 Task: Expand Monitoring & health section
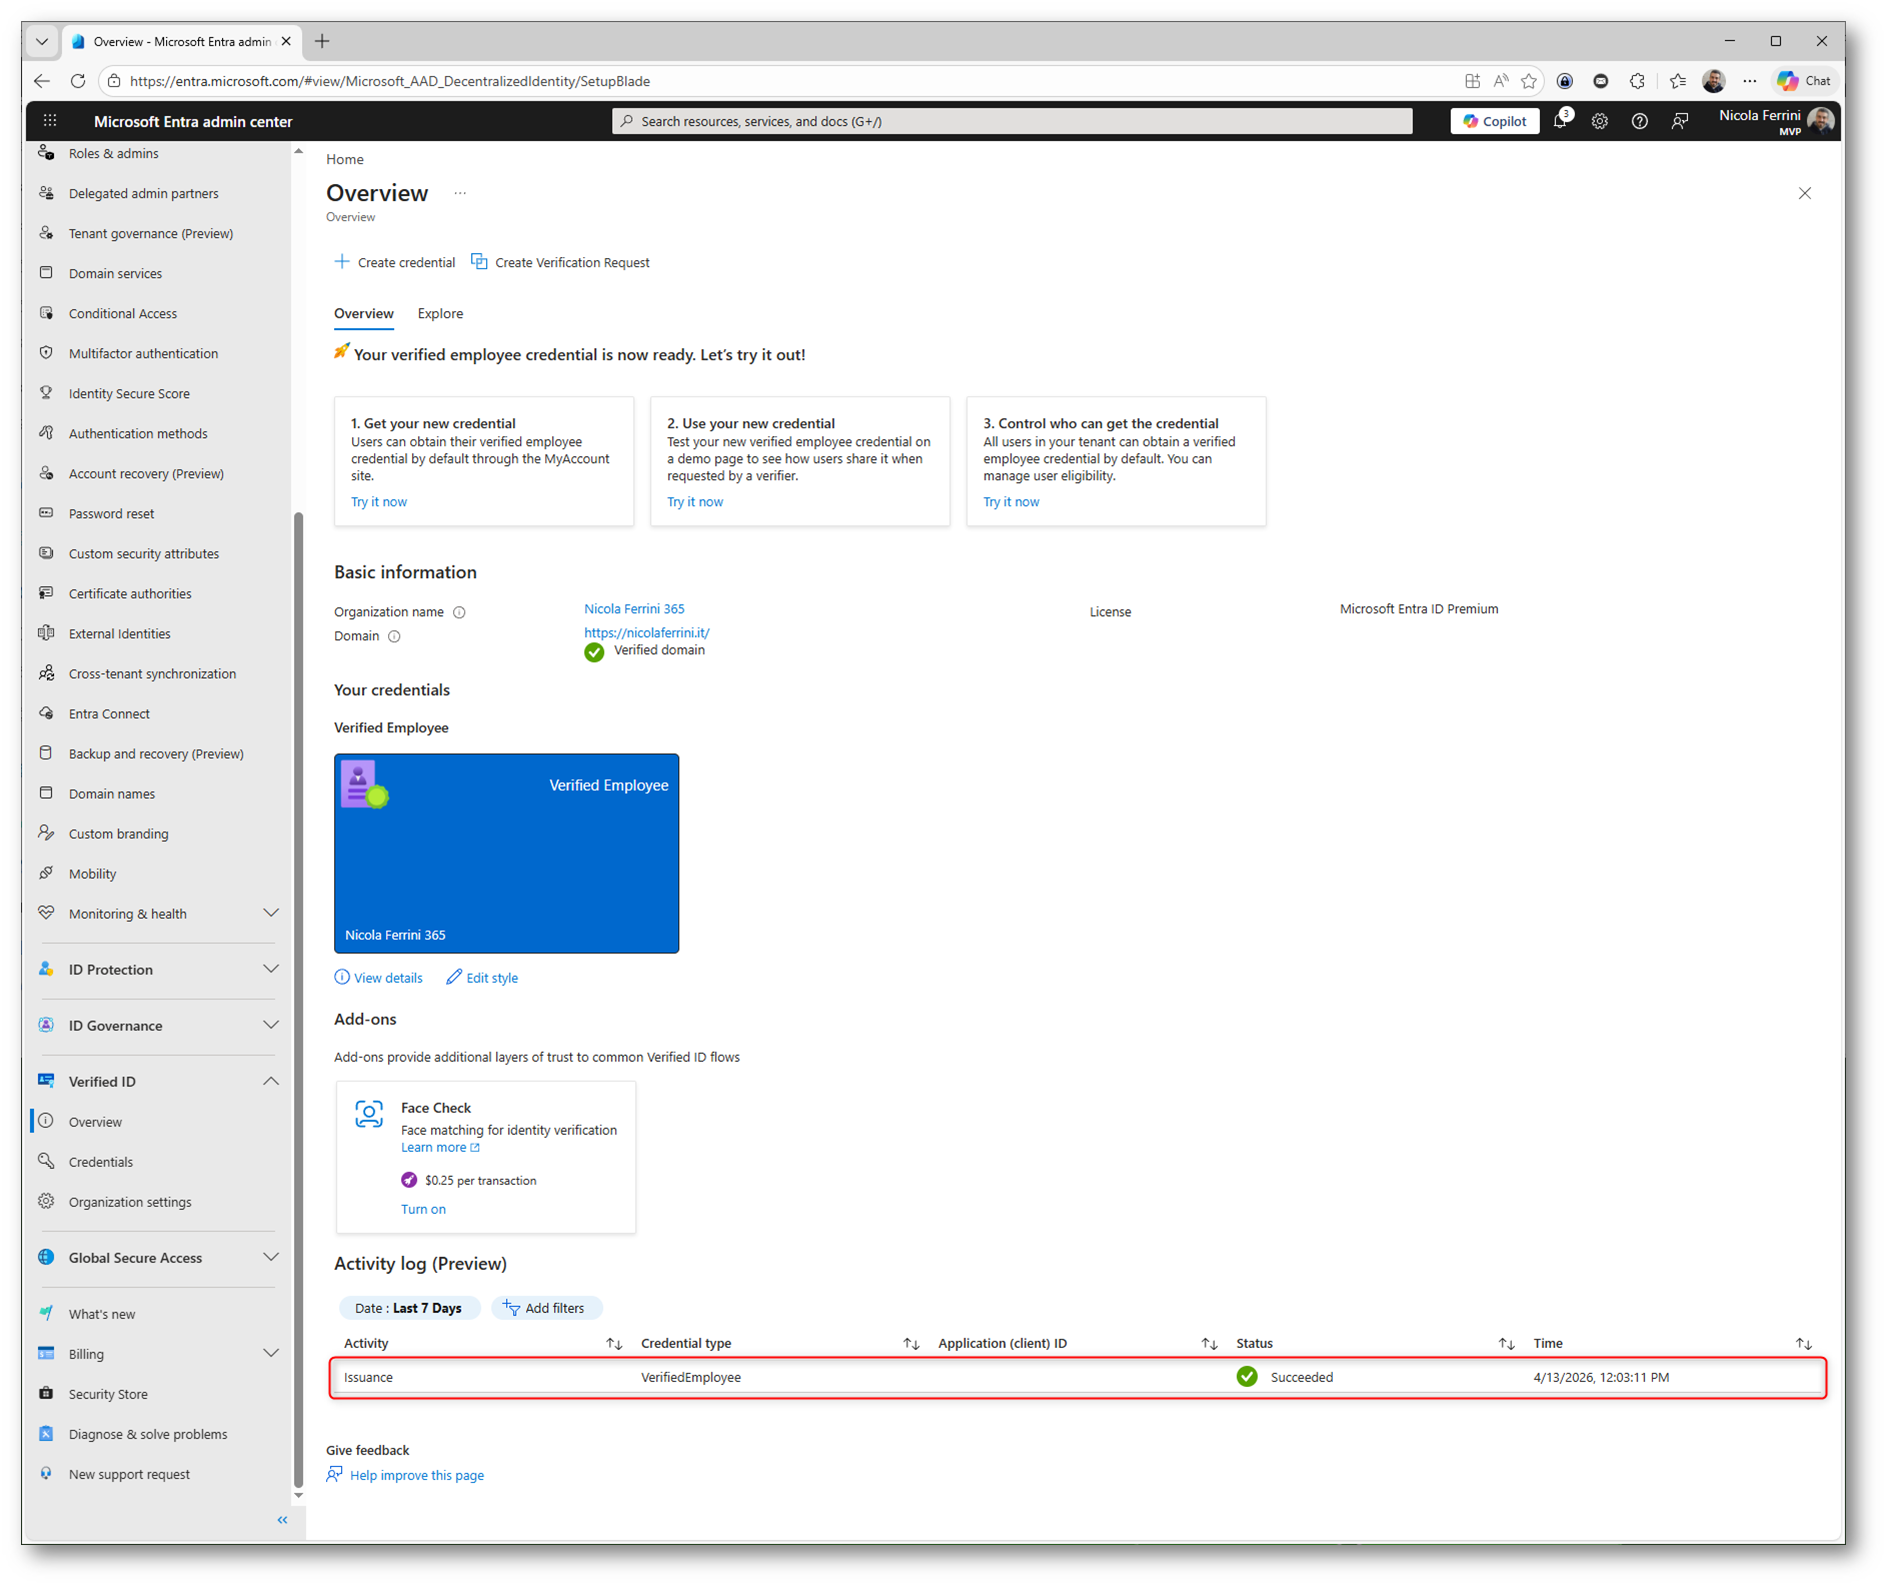271,913
